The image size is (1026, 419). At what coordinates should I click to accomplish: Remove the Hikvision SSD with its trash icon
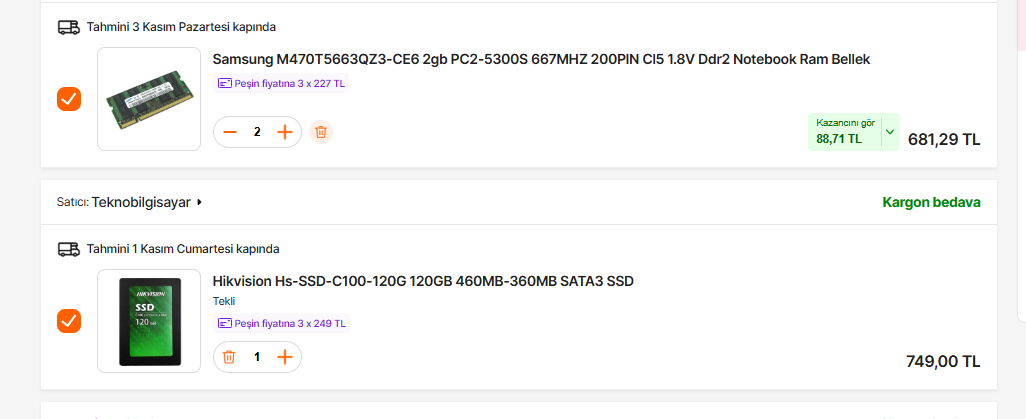[229, 357]
